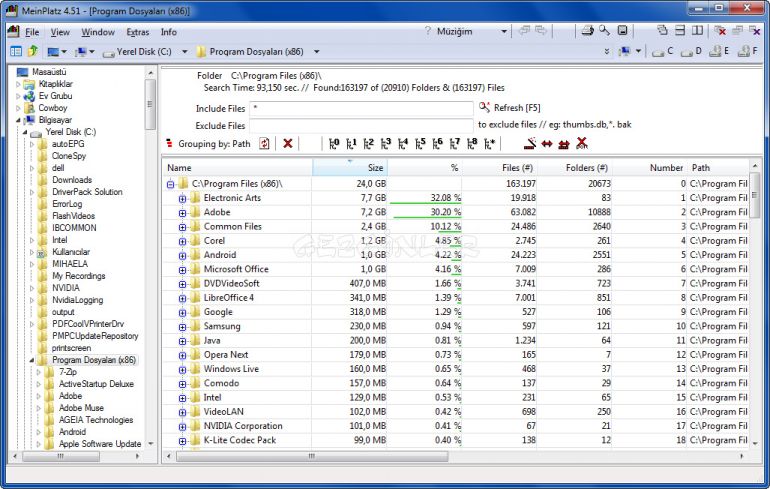
Task: Expand tree to level 2 icon
Action: [x=368, y=143]
